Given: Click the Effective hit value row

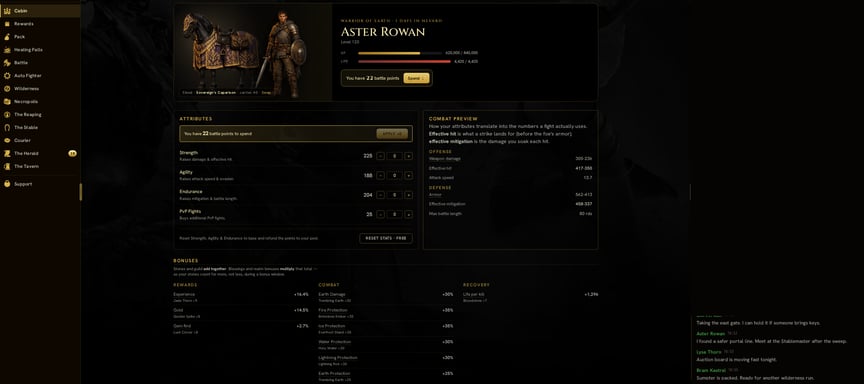Looking at the screenshot, I should pos(510,168).
